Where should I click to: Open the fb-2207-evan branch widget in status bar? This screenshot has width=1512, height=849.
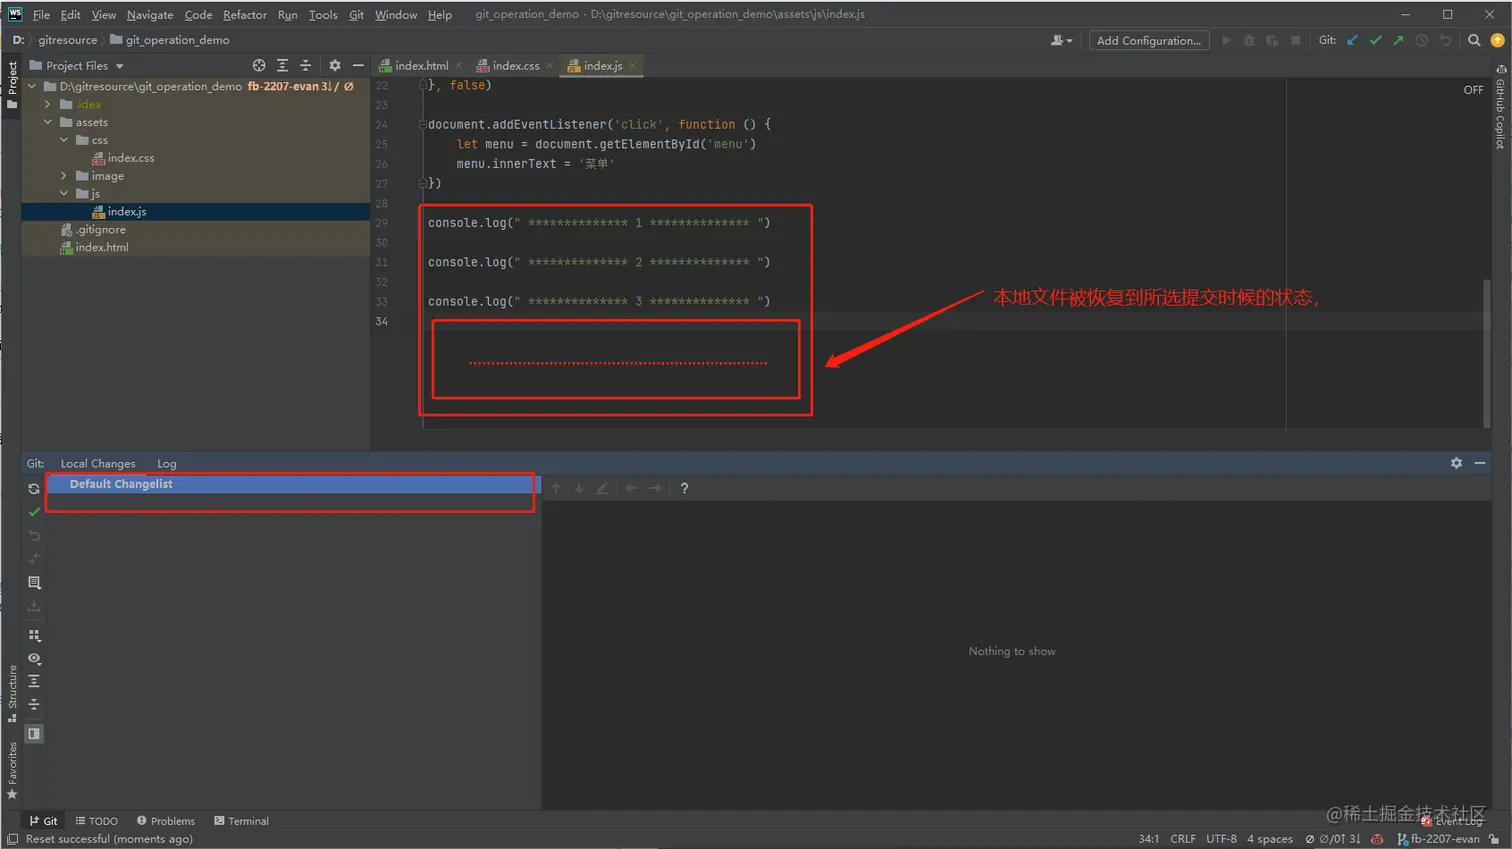[1440, 839]
